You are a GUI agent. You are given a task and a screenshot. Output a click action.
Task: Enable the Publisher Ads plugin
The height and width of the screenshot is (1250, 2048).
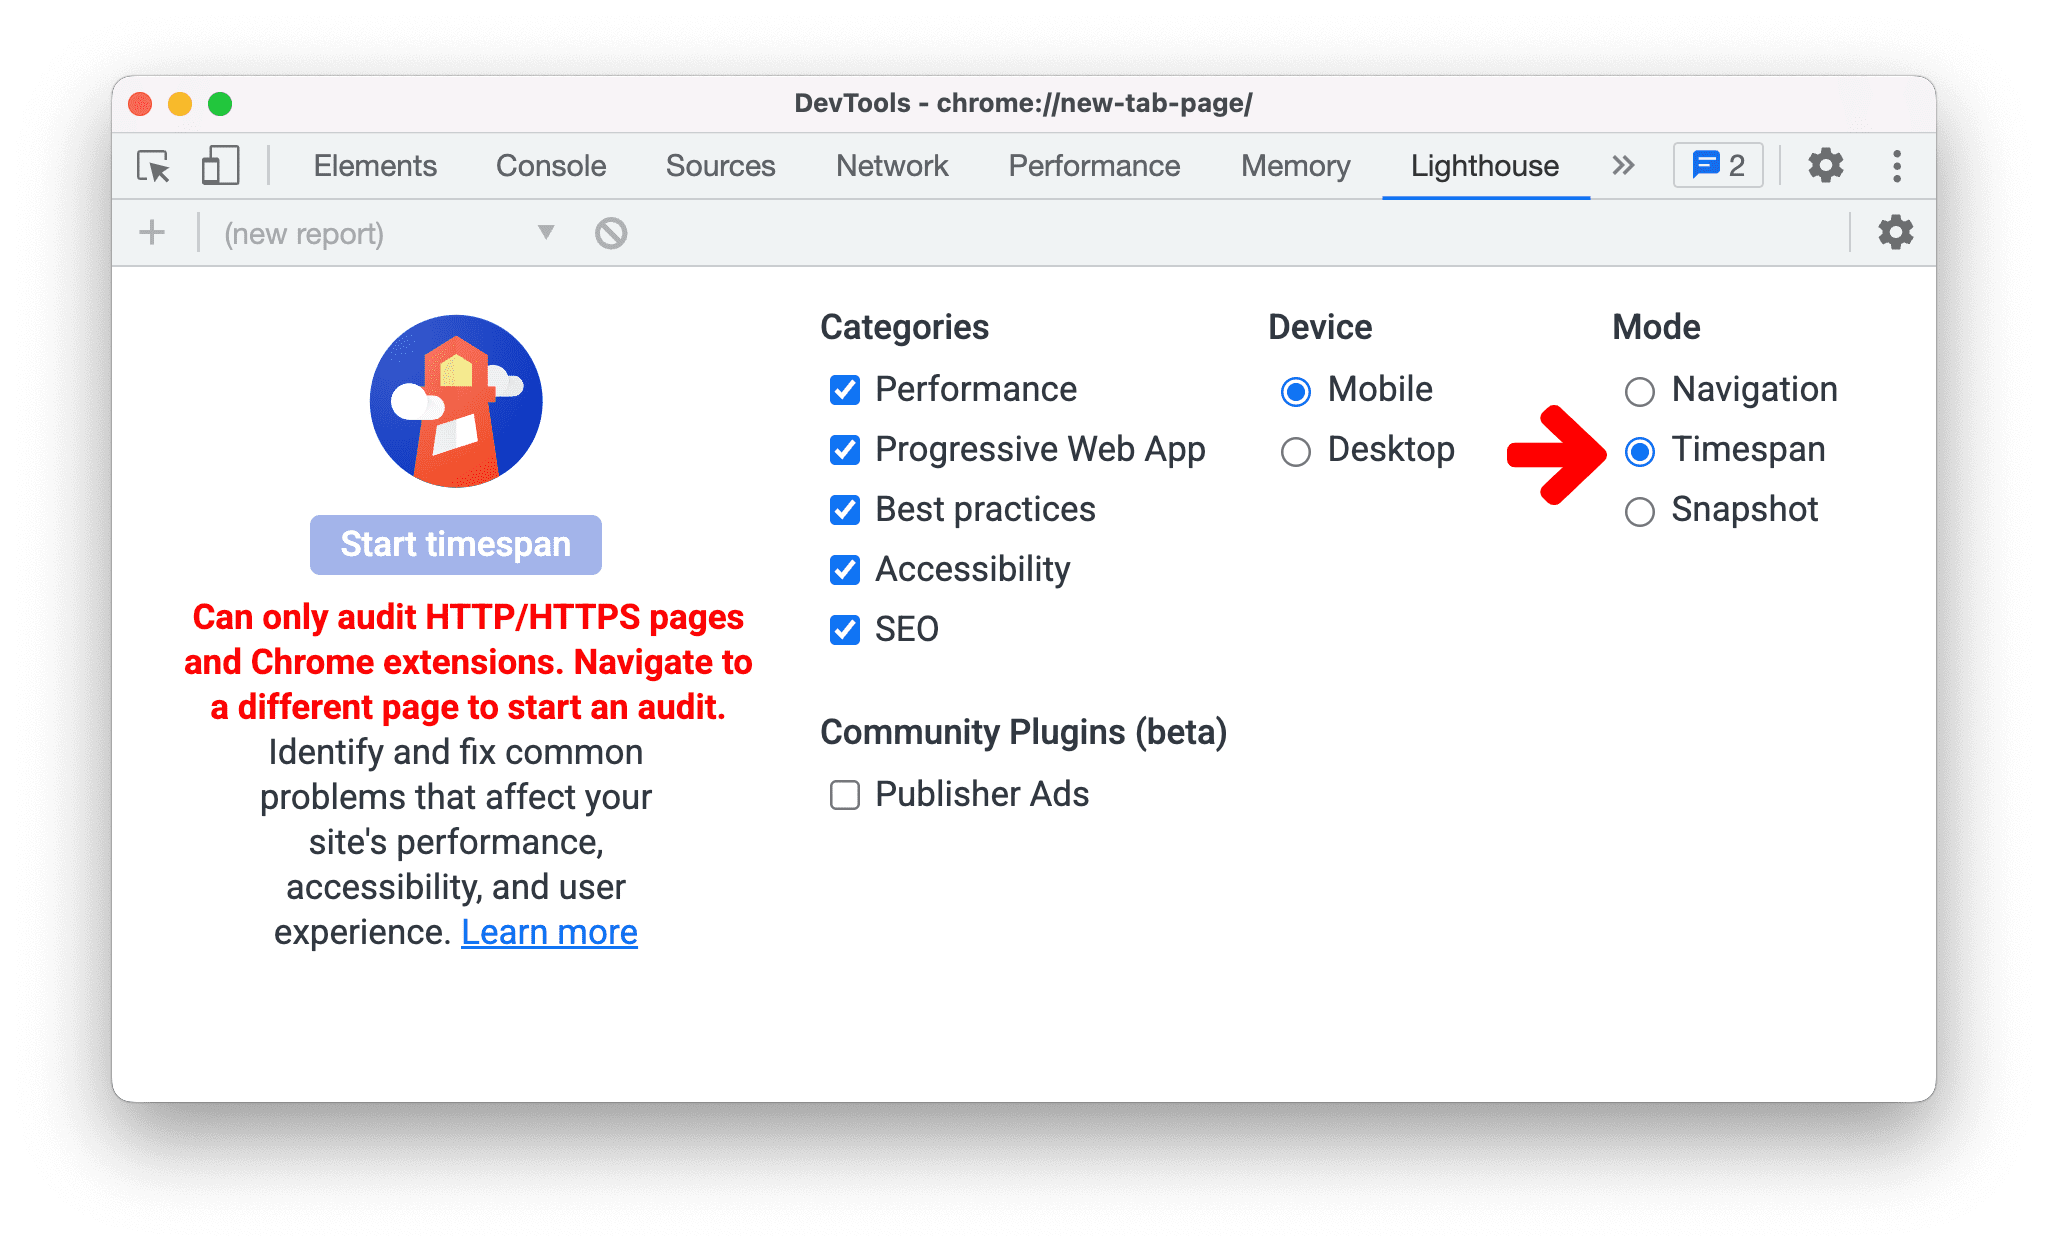pos(844,793)
